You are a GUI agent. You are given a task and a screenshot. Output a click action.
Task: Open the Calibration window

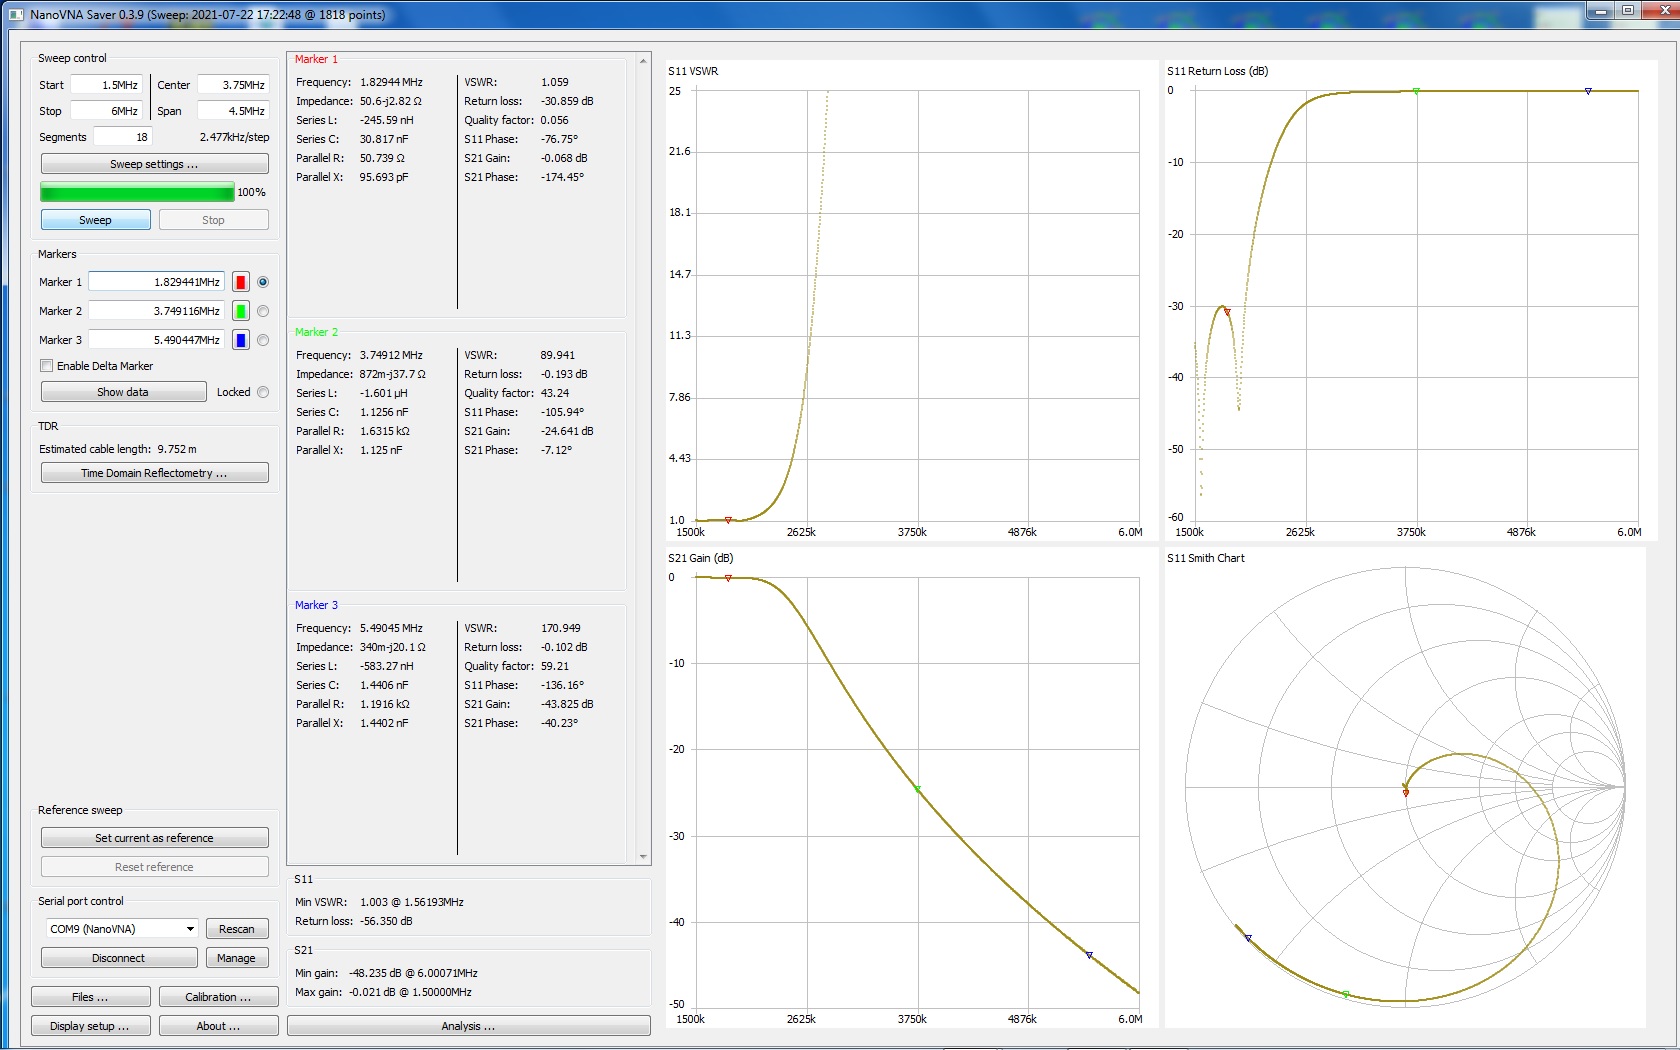coord(218,997)
